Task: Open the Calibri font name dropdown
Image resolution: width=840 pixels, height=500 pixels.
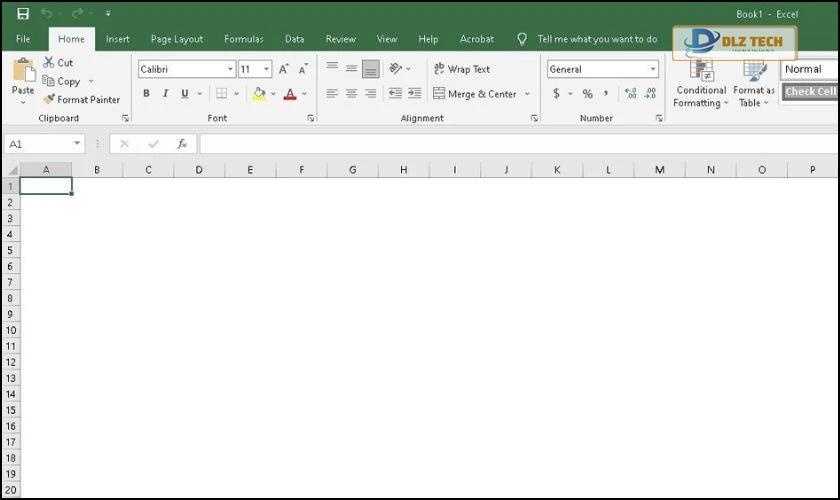Action: 230,69
